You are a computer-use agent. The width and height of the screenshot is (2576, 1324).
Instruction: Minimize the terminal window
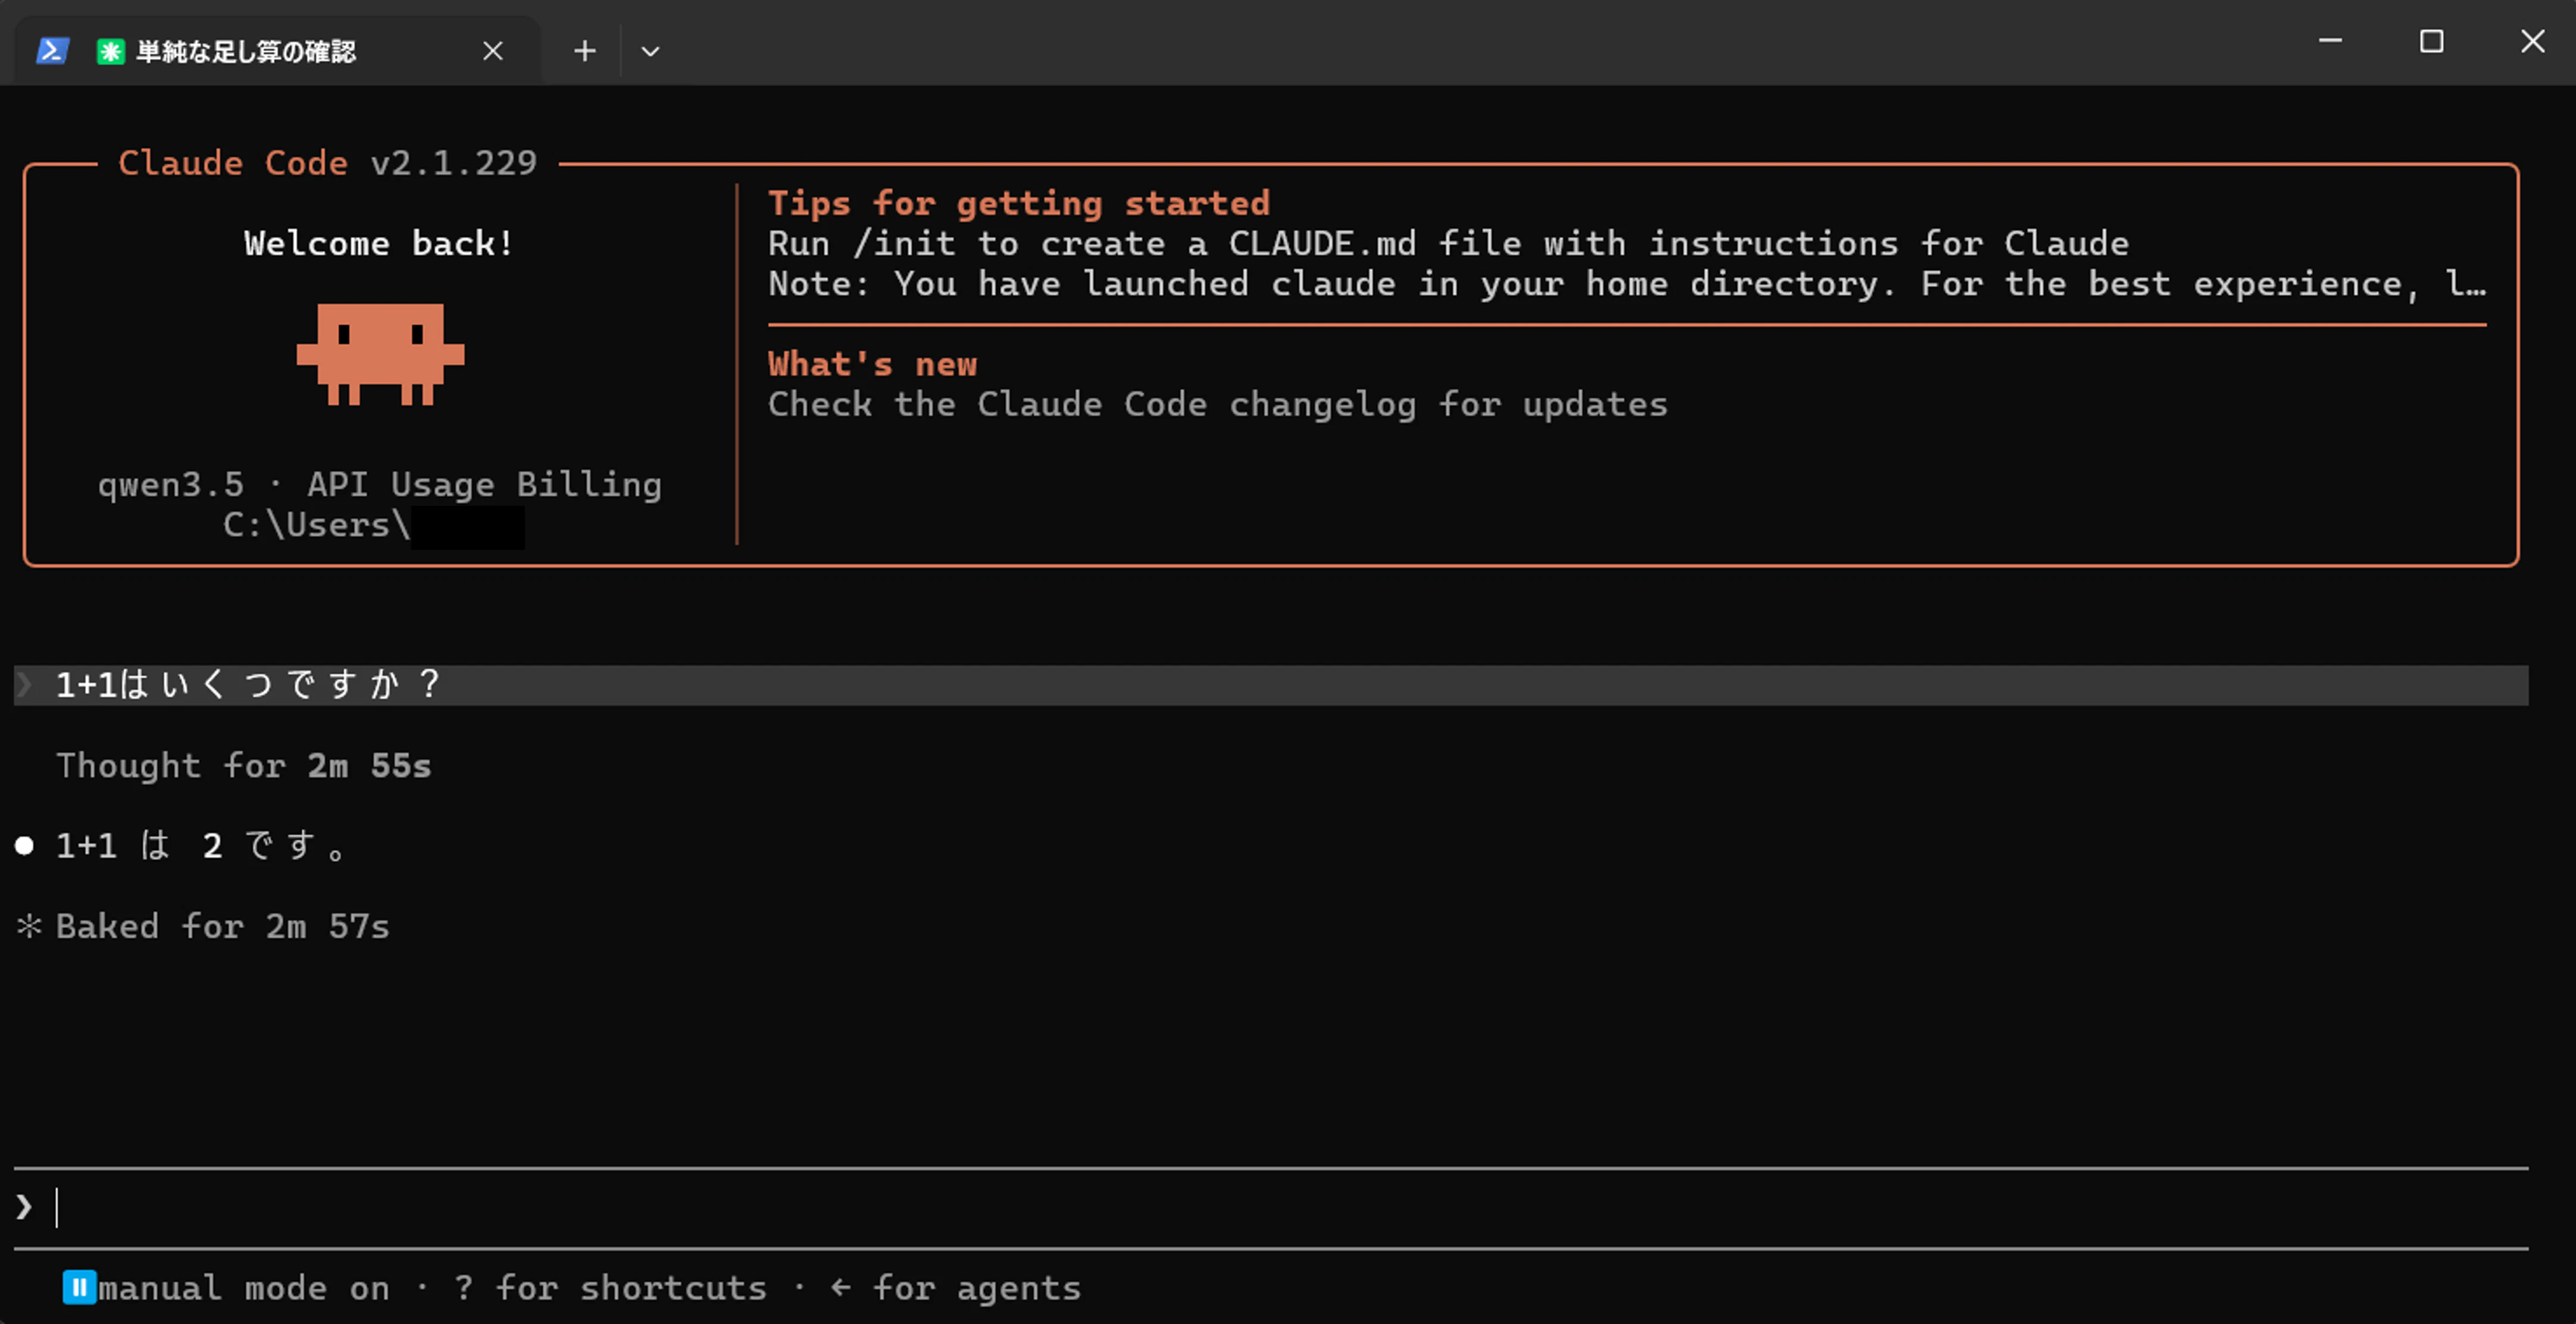tap(2330, 41)
